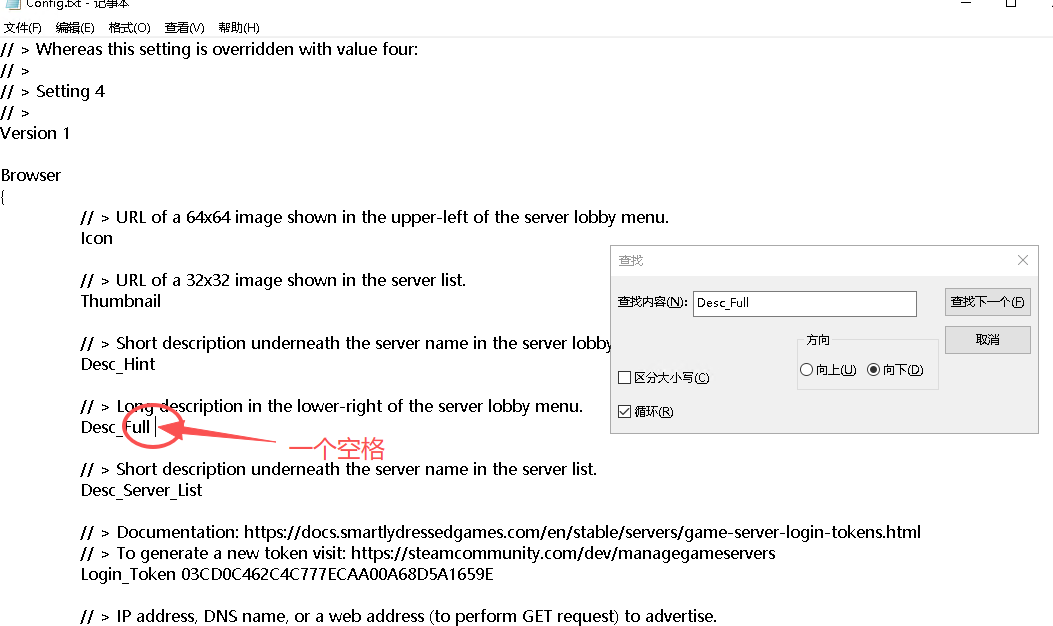Open the 文件(F) menu

click(23, 28)
